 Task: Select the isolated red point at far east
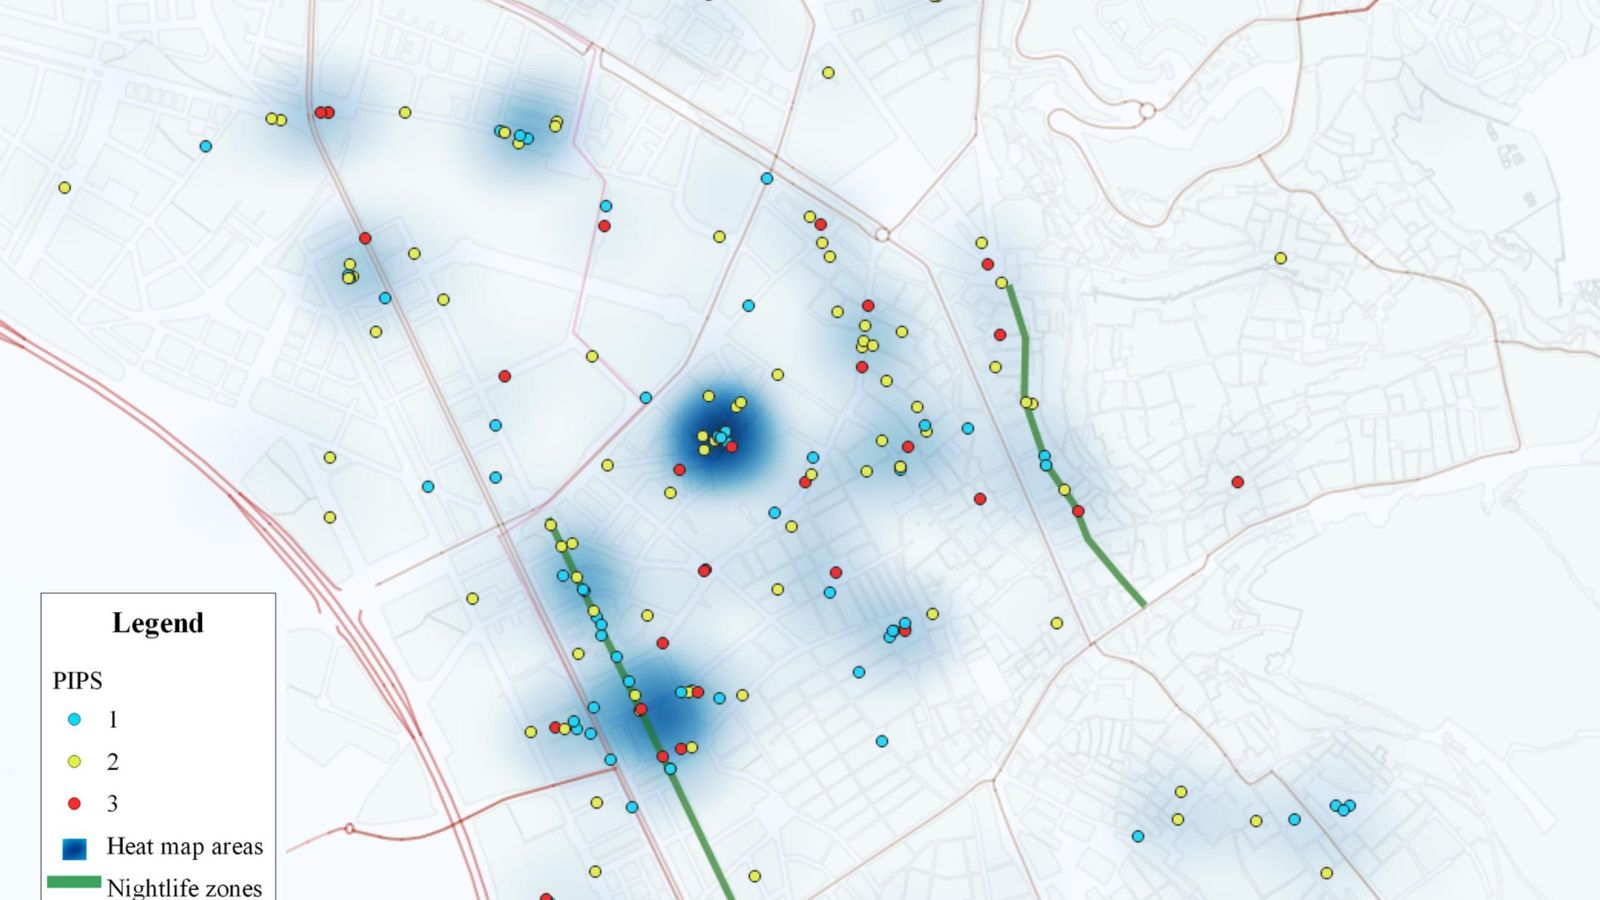coord(1238,482)
